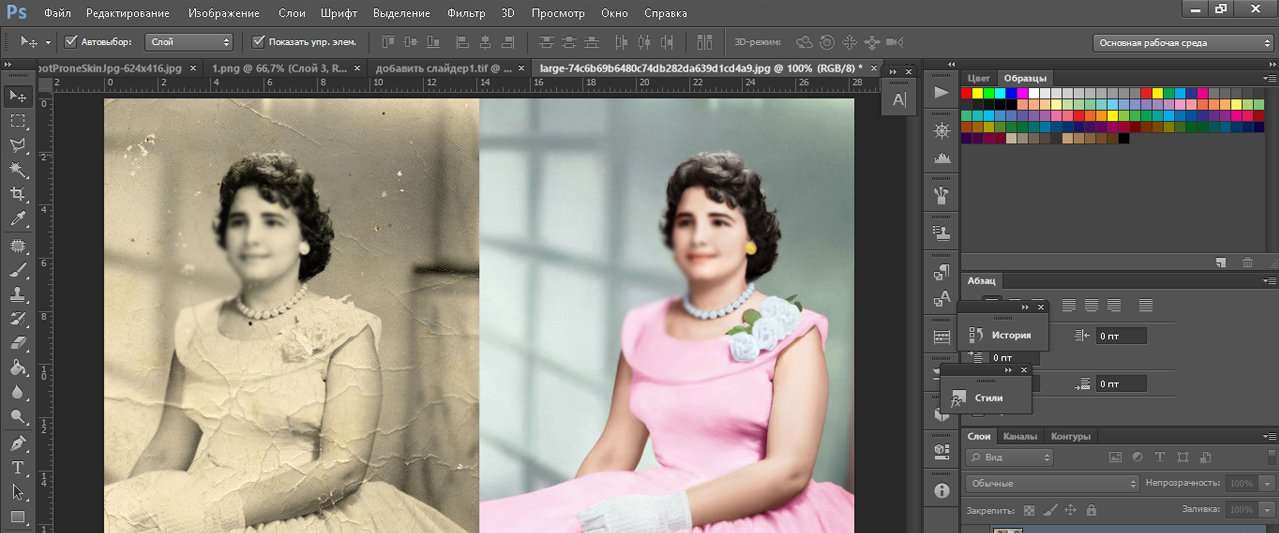Select the Magic Wand tool

[18, 171]
